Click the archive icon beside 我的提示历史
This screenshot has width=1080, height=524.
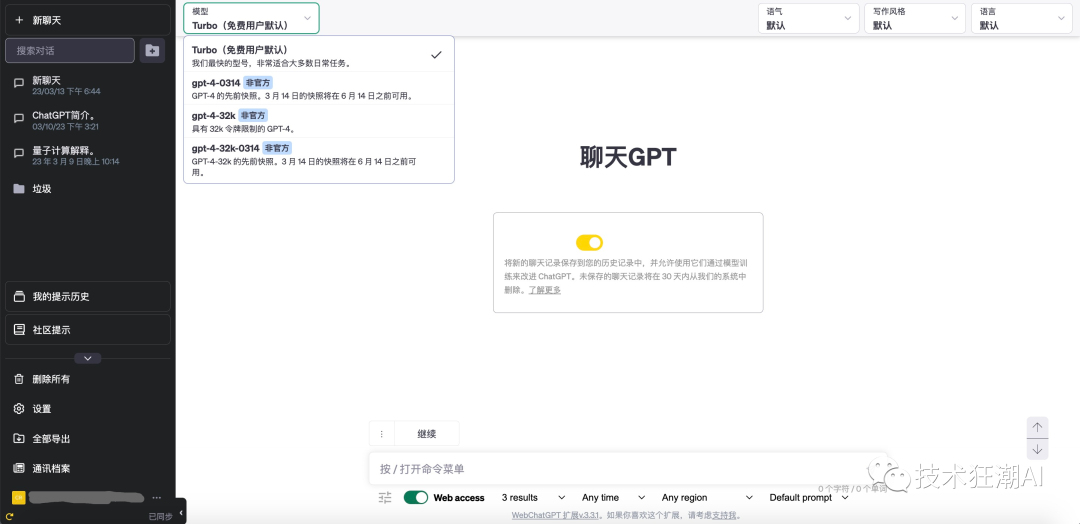[x=19, y=297]
